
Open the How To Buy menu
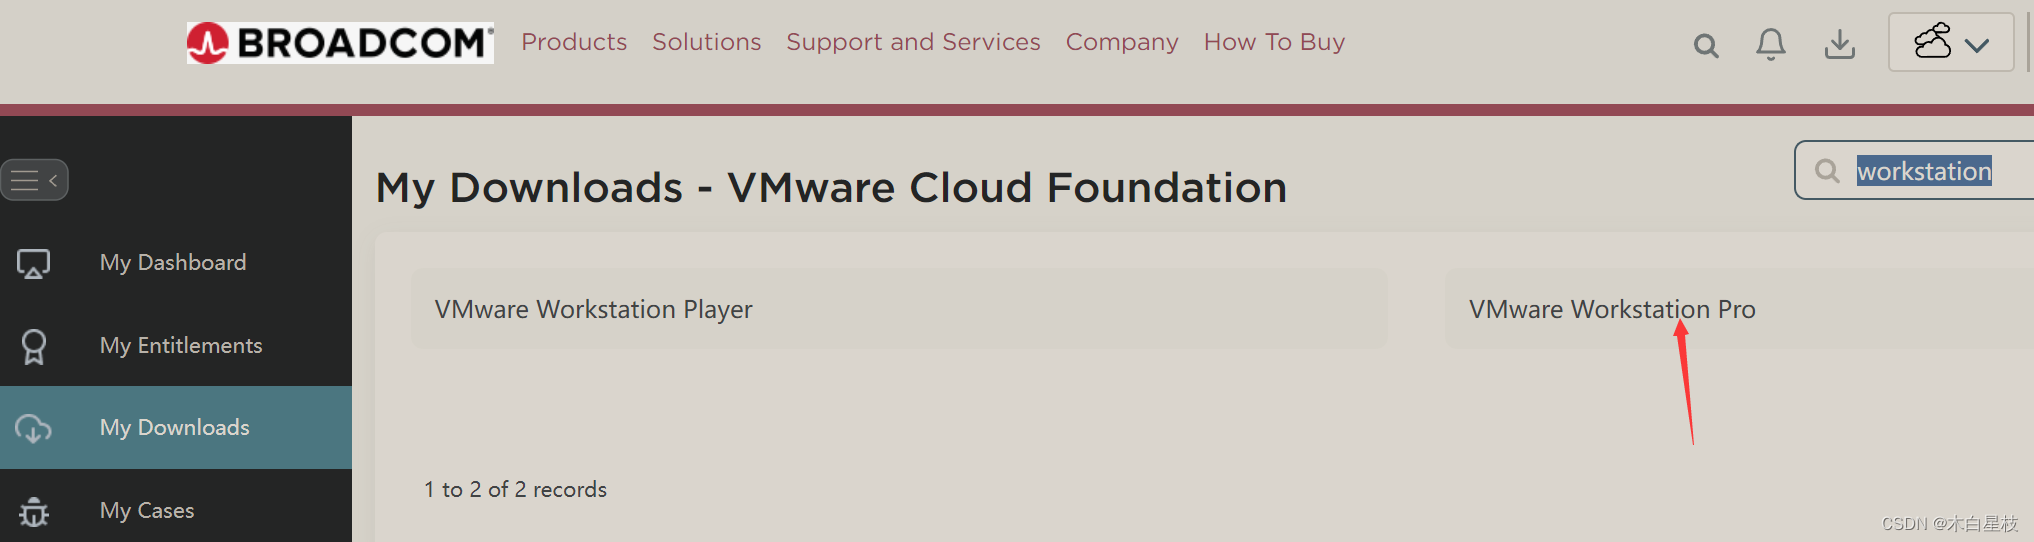[1274, 42]
